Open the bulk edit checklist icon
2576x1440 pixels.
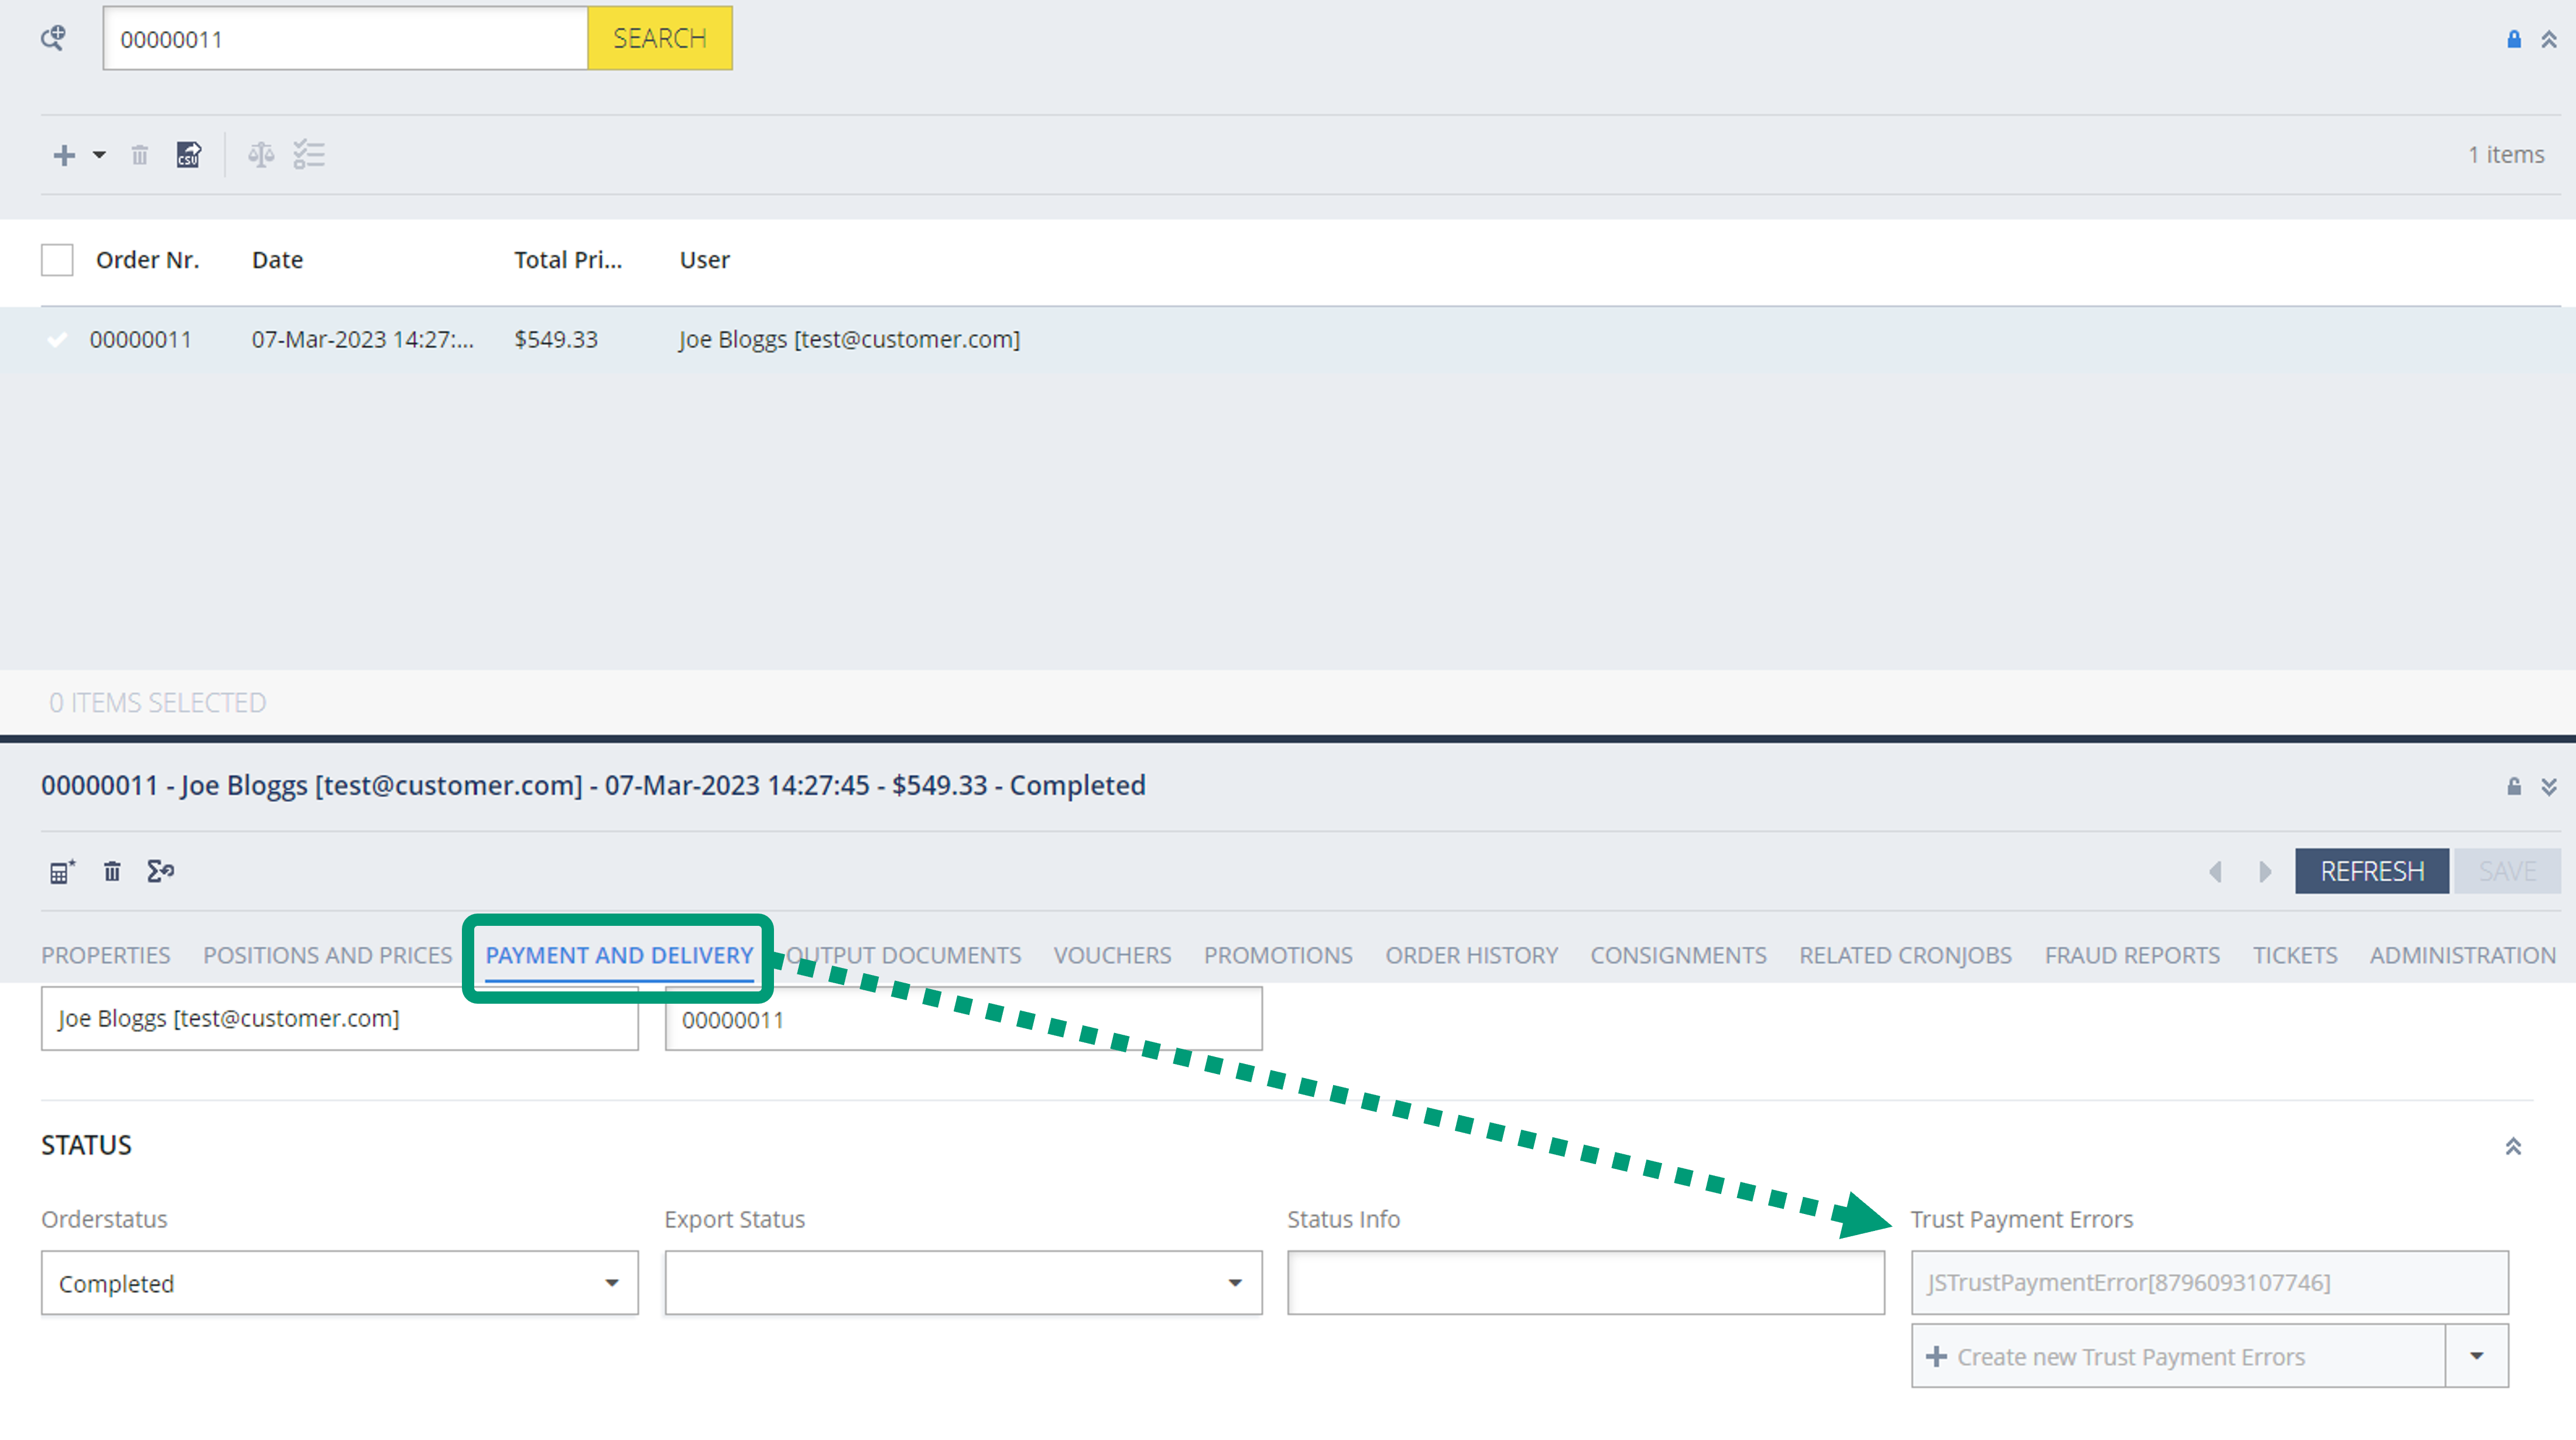tap(309, 155)
